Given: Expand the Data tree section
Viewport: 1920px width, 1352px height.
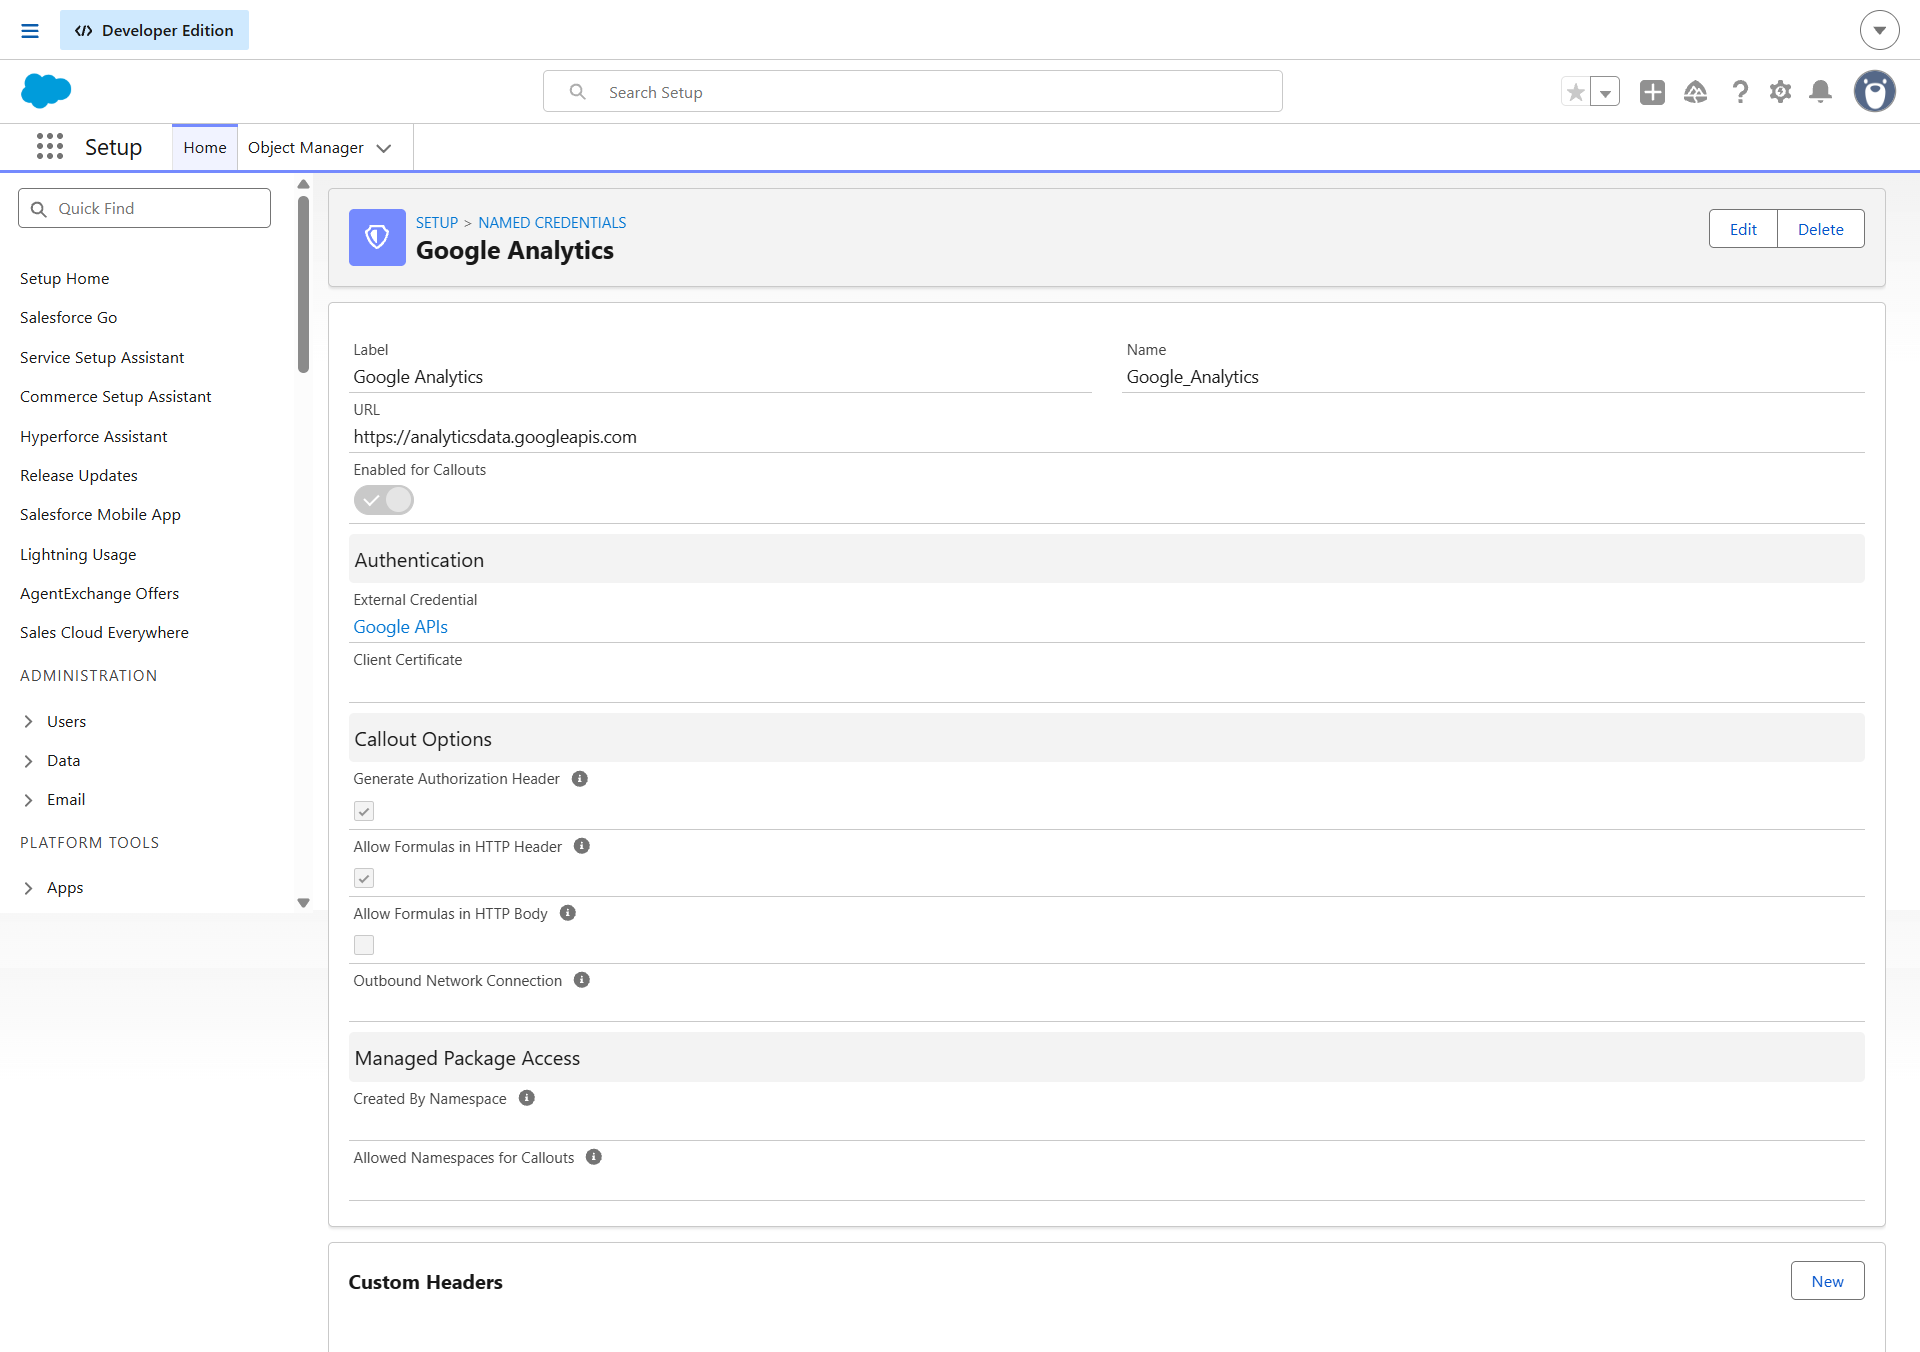Looking at the screenshot, I should 29,761.
